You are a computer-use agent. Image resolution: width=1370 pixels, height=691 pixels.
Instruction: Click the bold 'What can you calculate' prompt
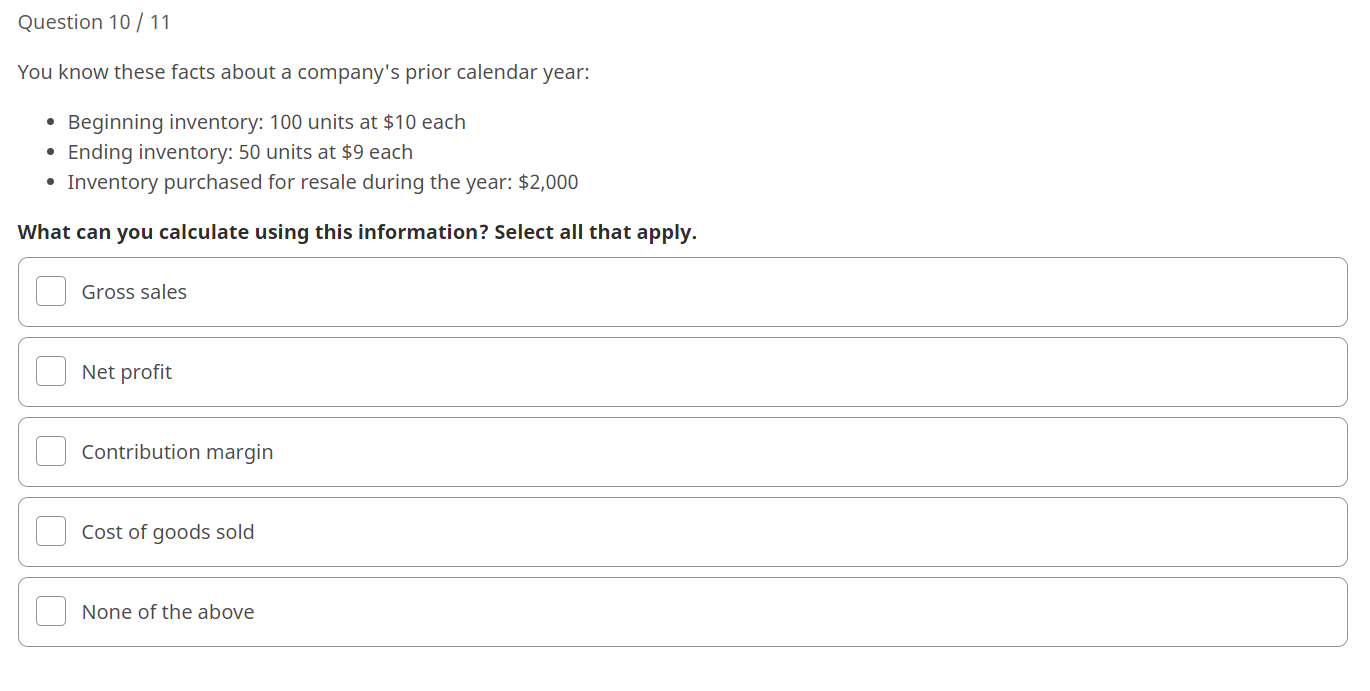(x=357, y=232)
